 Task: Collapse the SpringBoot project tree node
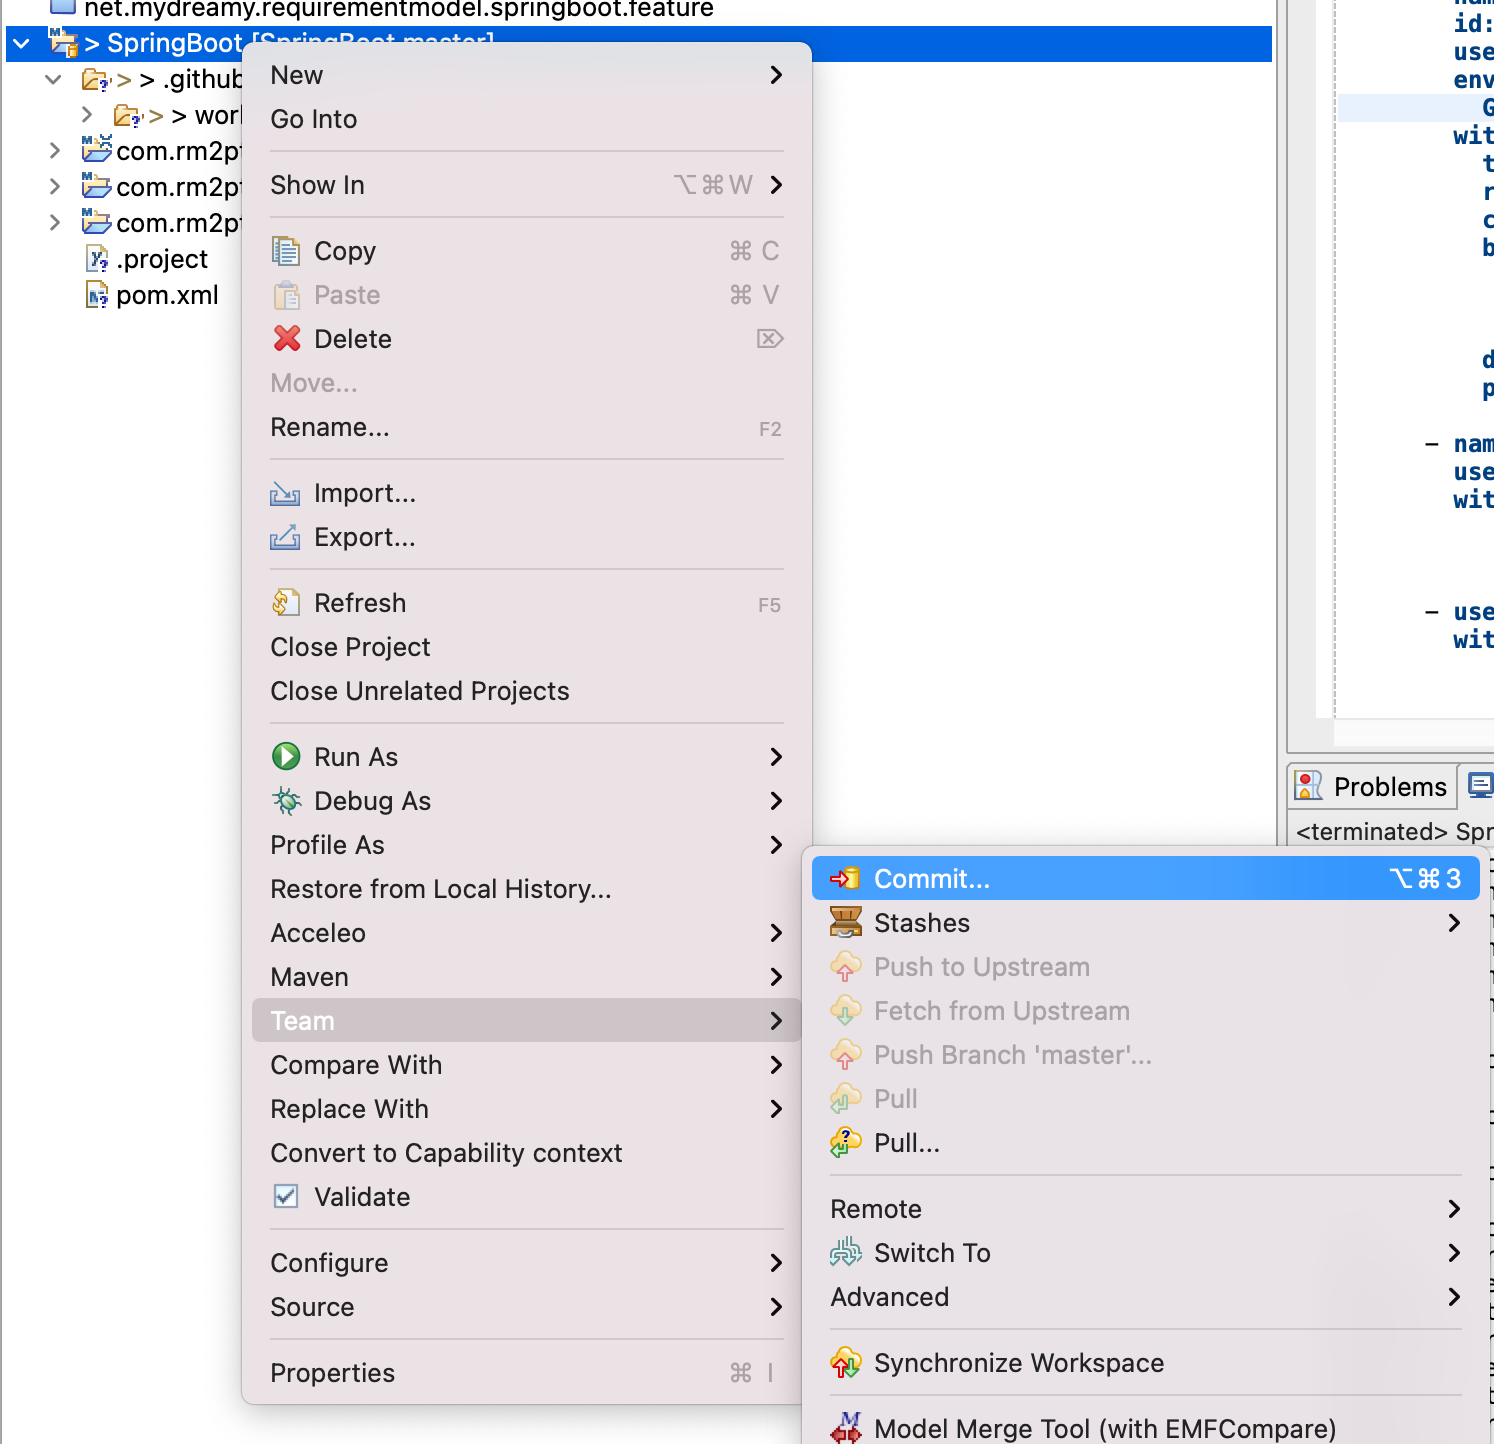[21, 43]
